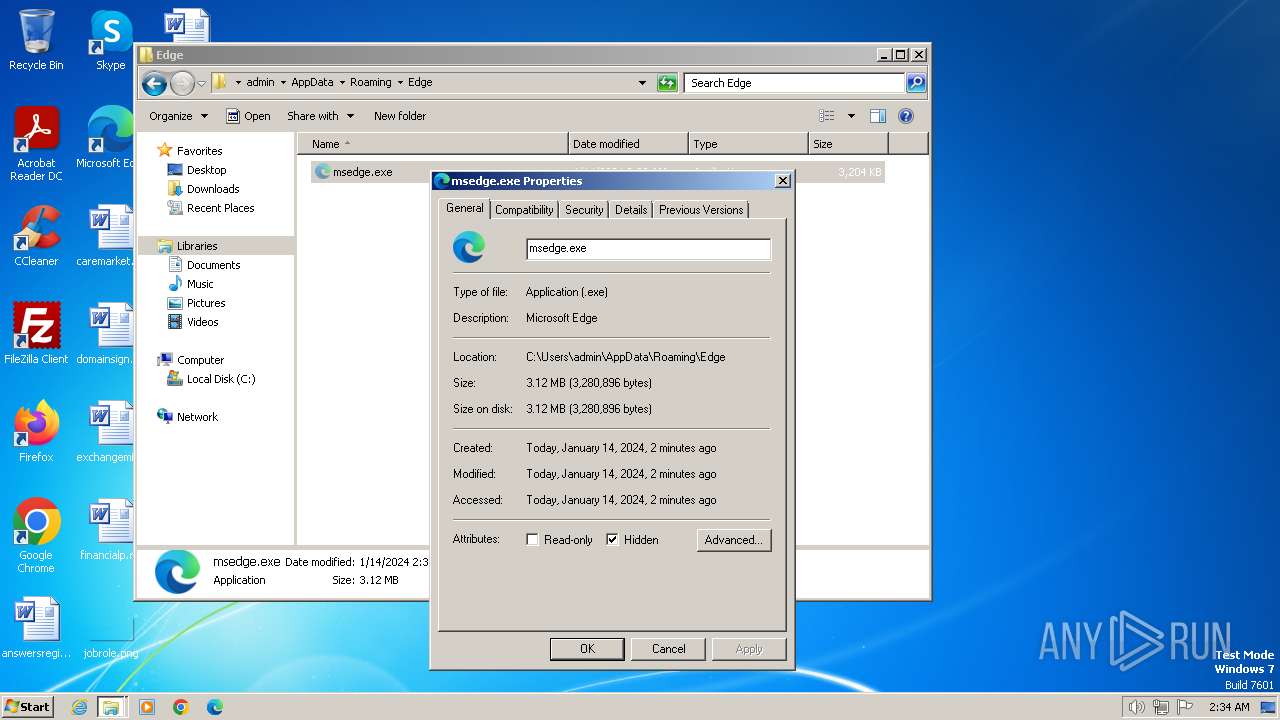Toggle the Read-only attribute checkbox
1280x720 pixels.
click(x=532, y=539)
